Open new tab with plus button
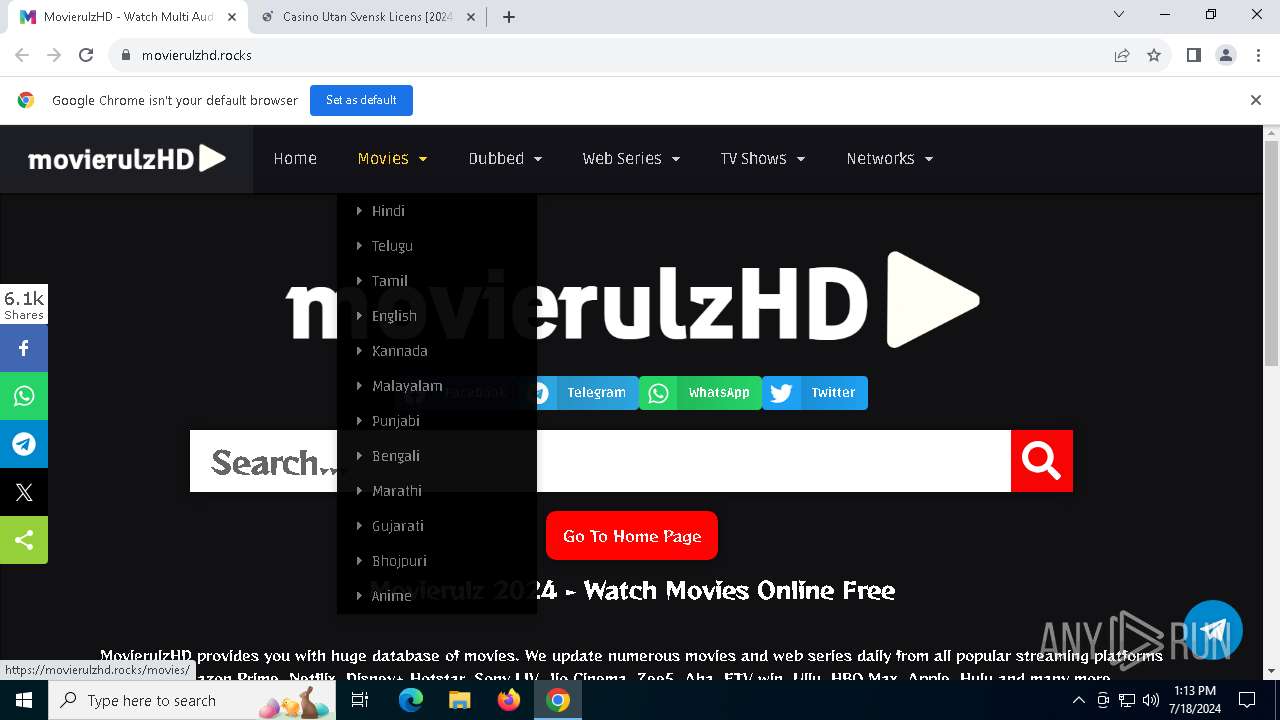This screenshot has height=720, width=1280. click(509, 17)
